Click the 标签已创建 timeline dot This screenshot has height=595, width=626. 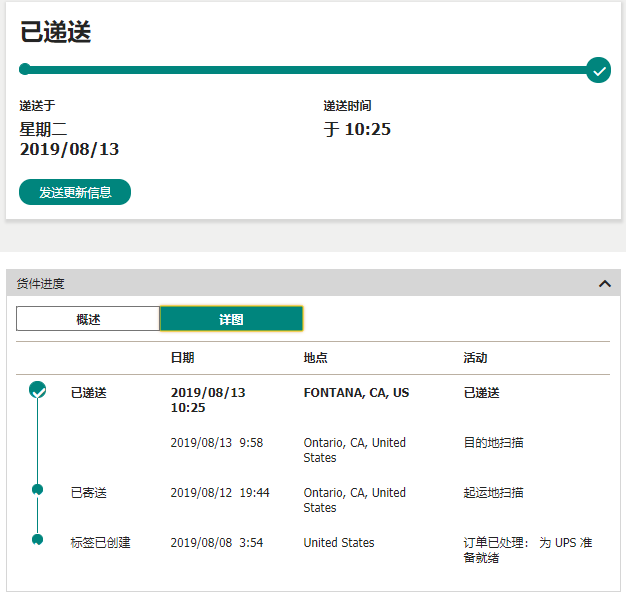click(38, 540)
